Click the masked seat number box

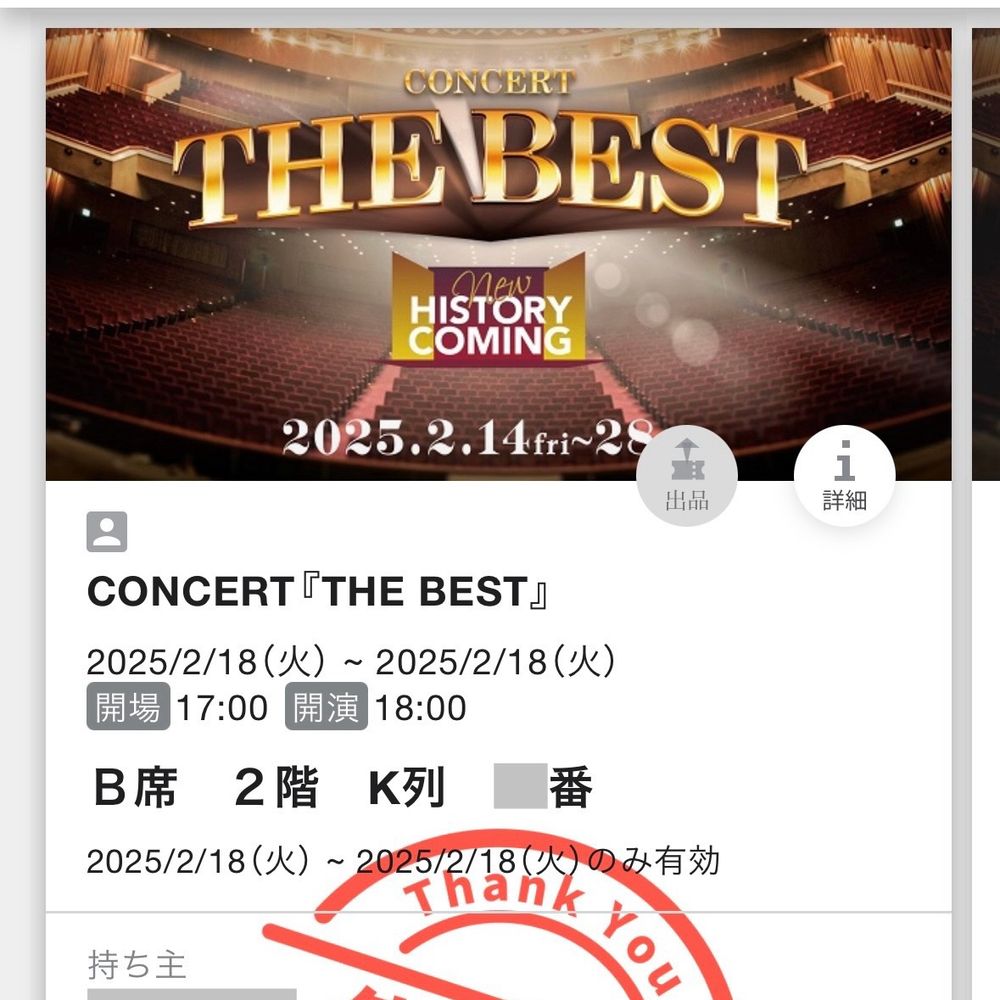tap(520, 786)
